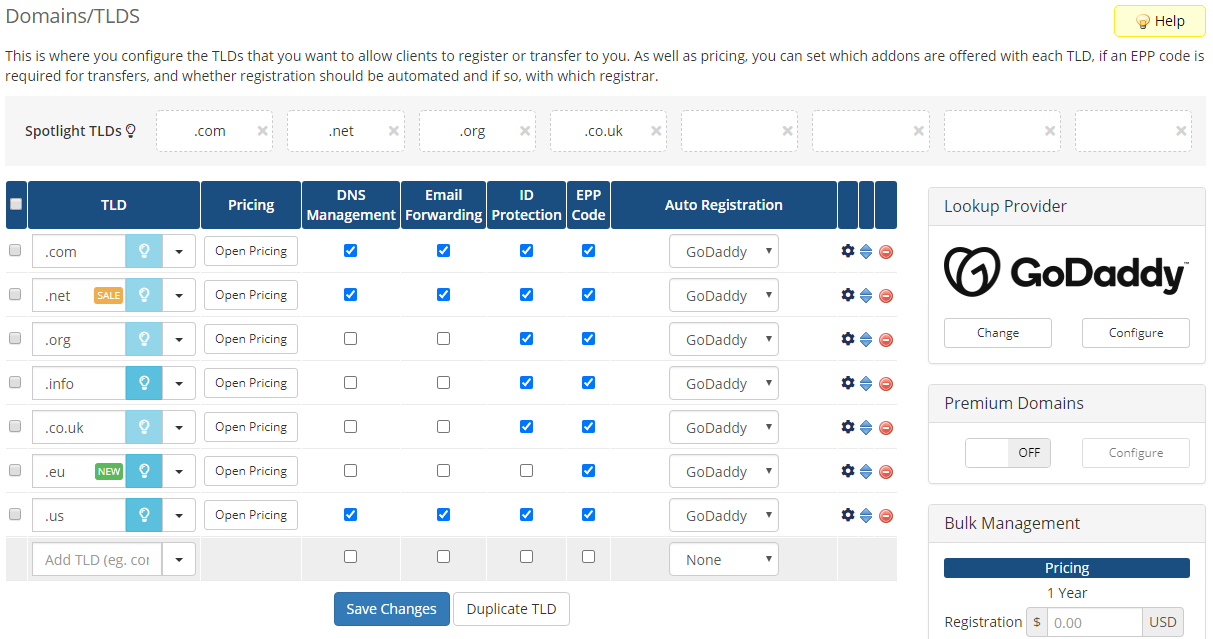1213x639 pixels.
Task: Remove .co.uk from Spotlight TLDs
Action: pos(656,131)
